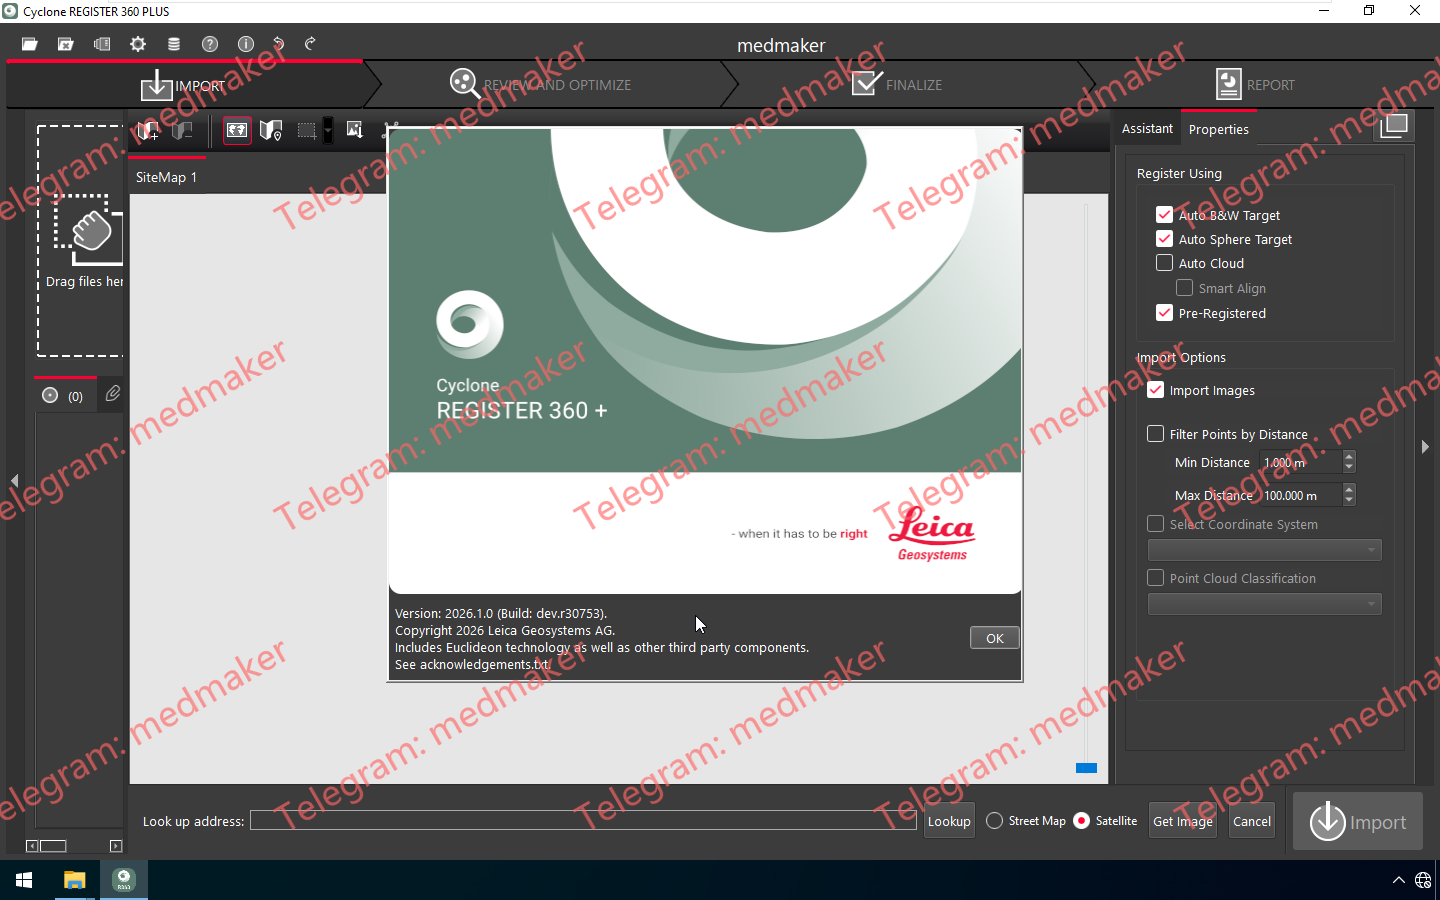The width and height of the screenshot is (1440, 900).
Task: Click the map location pin icon
Action: pos(270,130)
